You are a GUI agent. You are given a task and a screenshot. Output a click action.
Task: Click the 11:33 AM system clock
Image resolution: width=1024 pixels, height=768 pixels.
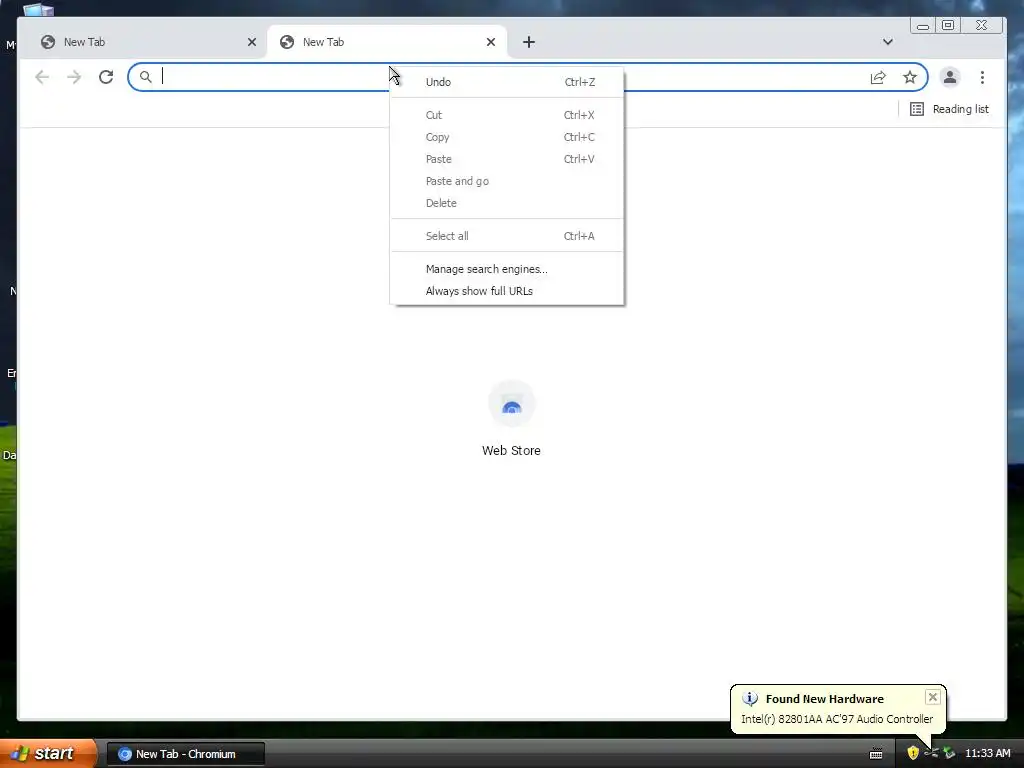pyautogui.click(x=987, y=753)
